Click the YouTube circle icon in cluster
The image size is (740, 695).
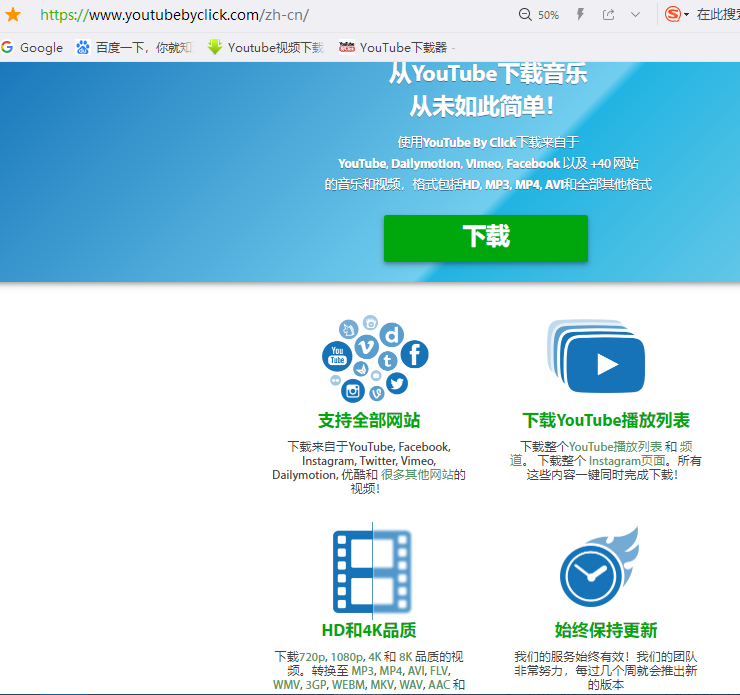tap(337, 356)
